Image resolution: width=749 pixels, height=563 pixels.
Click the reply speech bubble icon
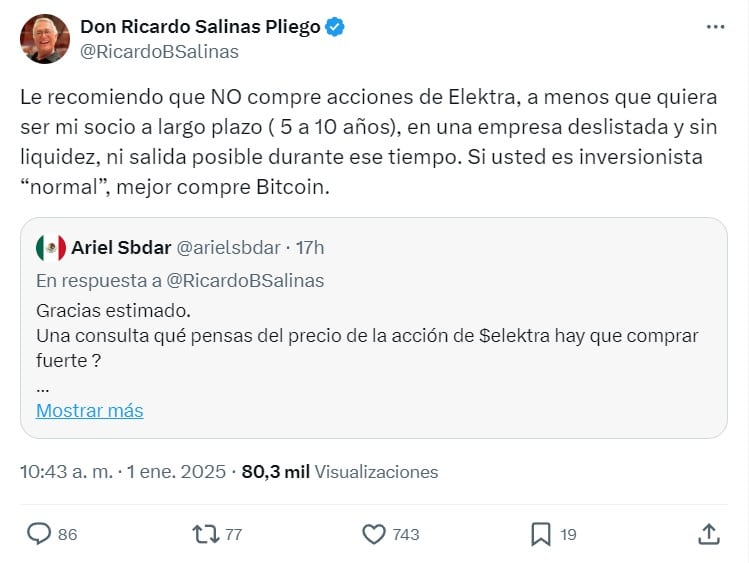39,534
